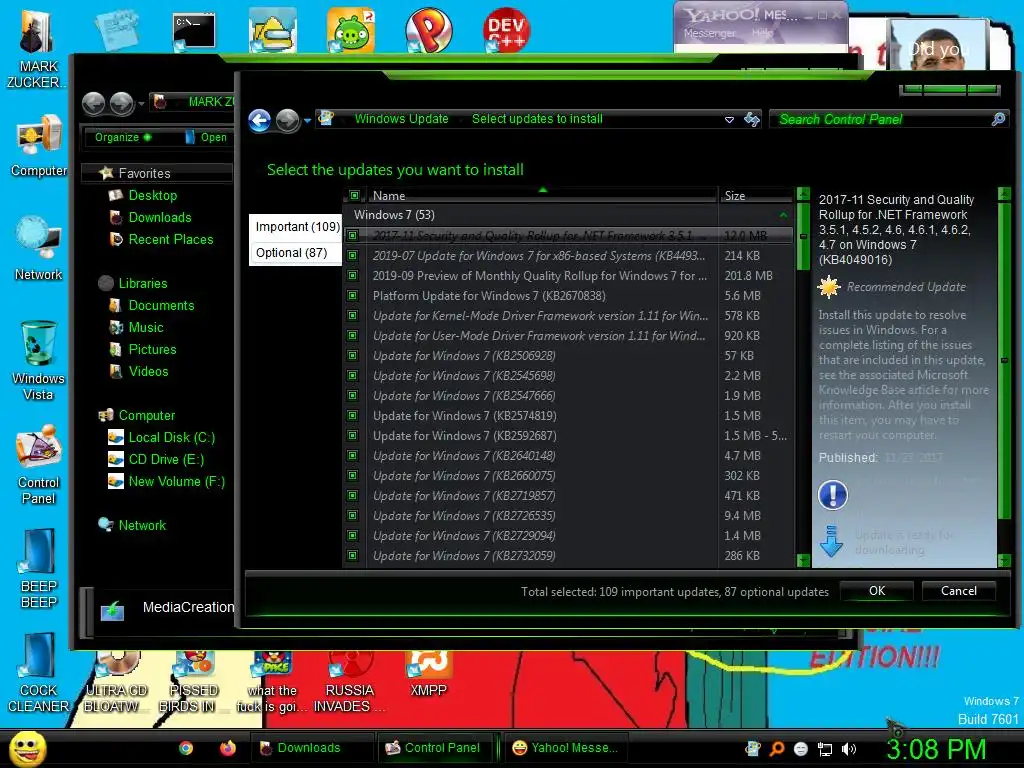
Task: Click Open in the Explorer toolbar
Action: coord(207,137)
